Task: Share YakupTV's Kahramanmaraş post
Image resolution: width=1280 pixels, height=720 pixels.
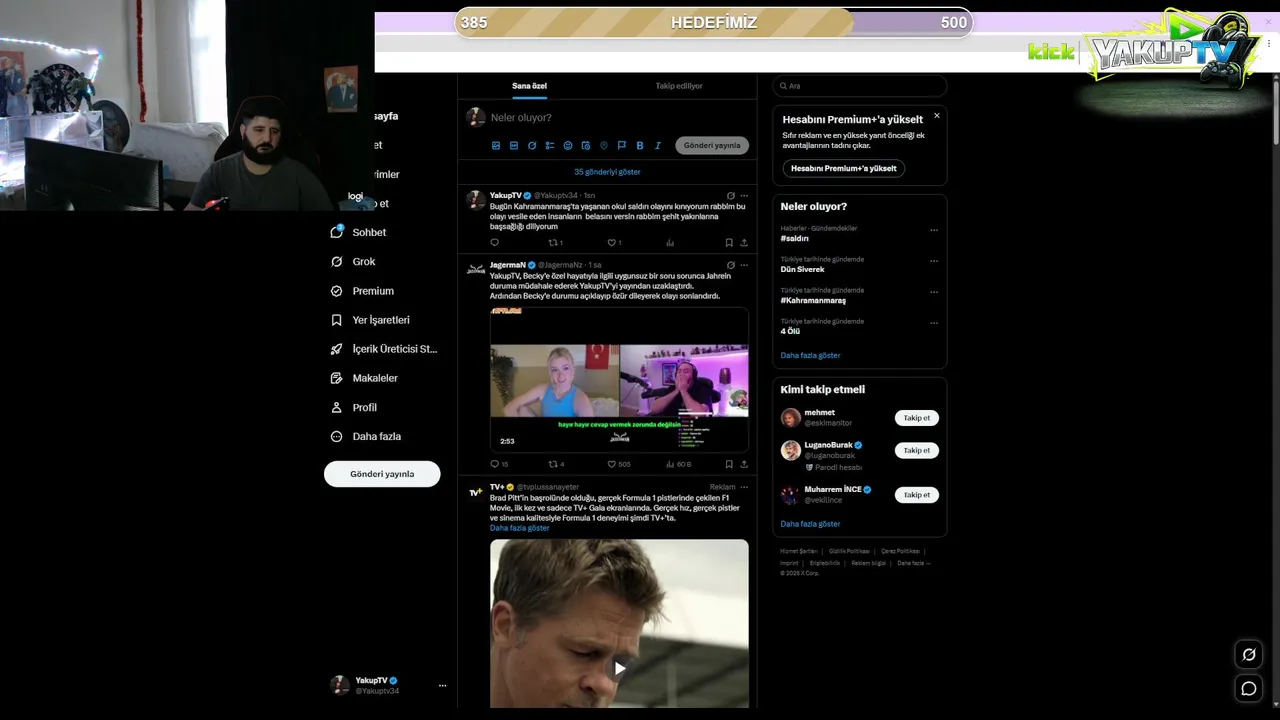Action: 743,243
